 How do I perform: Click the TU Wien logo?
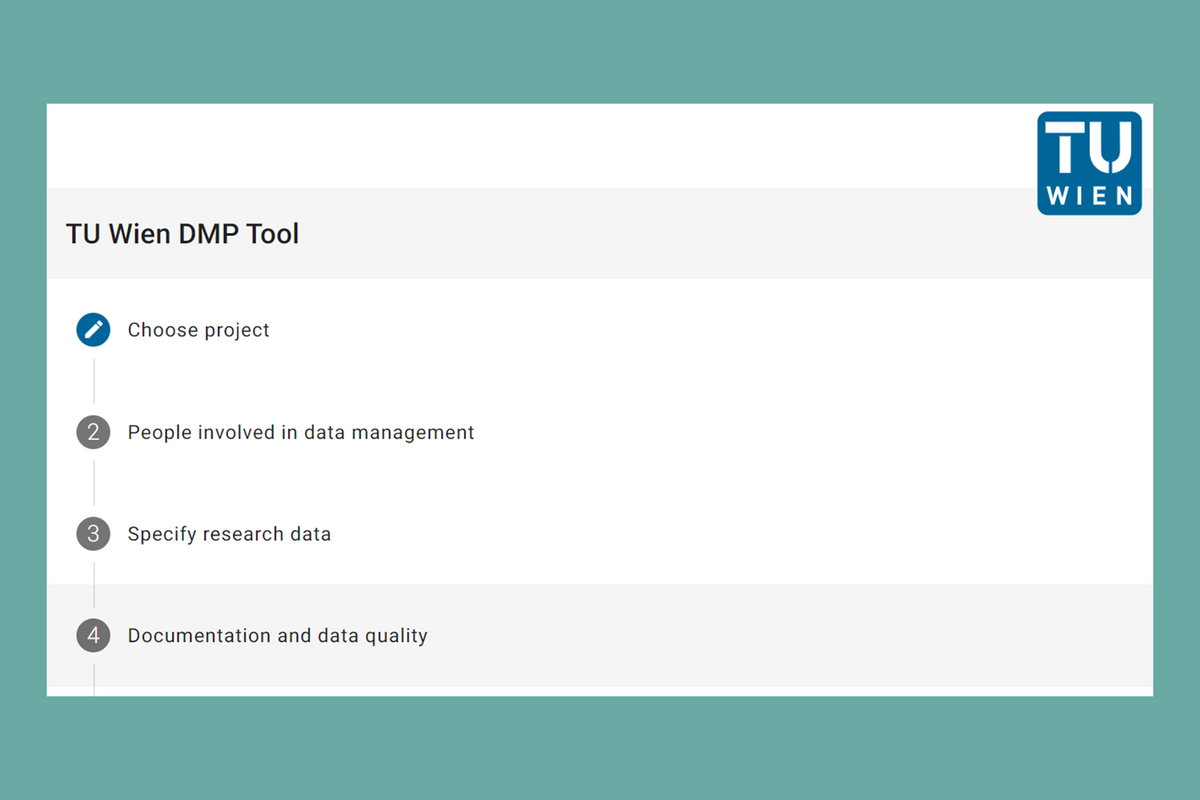(x=1089, y=162)
